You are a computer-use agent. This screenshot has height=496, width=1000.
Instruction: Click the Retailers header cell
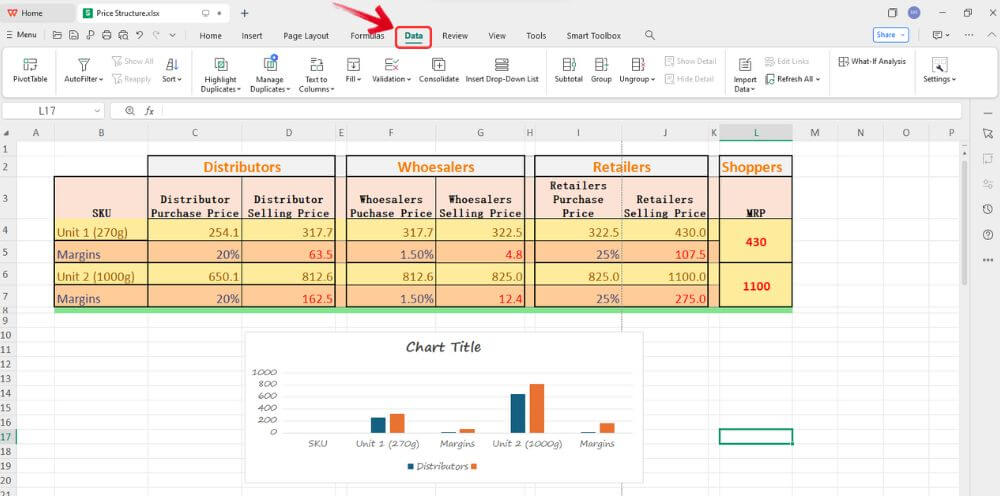[x=621, y=167]
